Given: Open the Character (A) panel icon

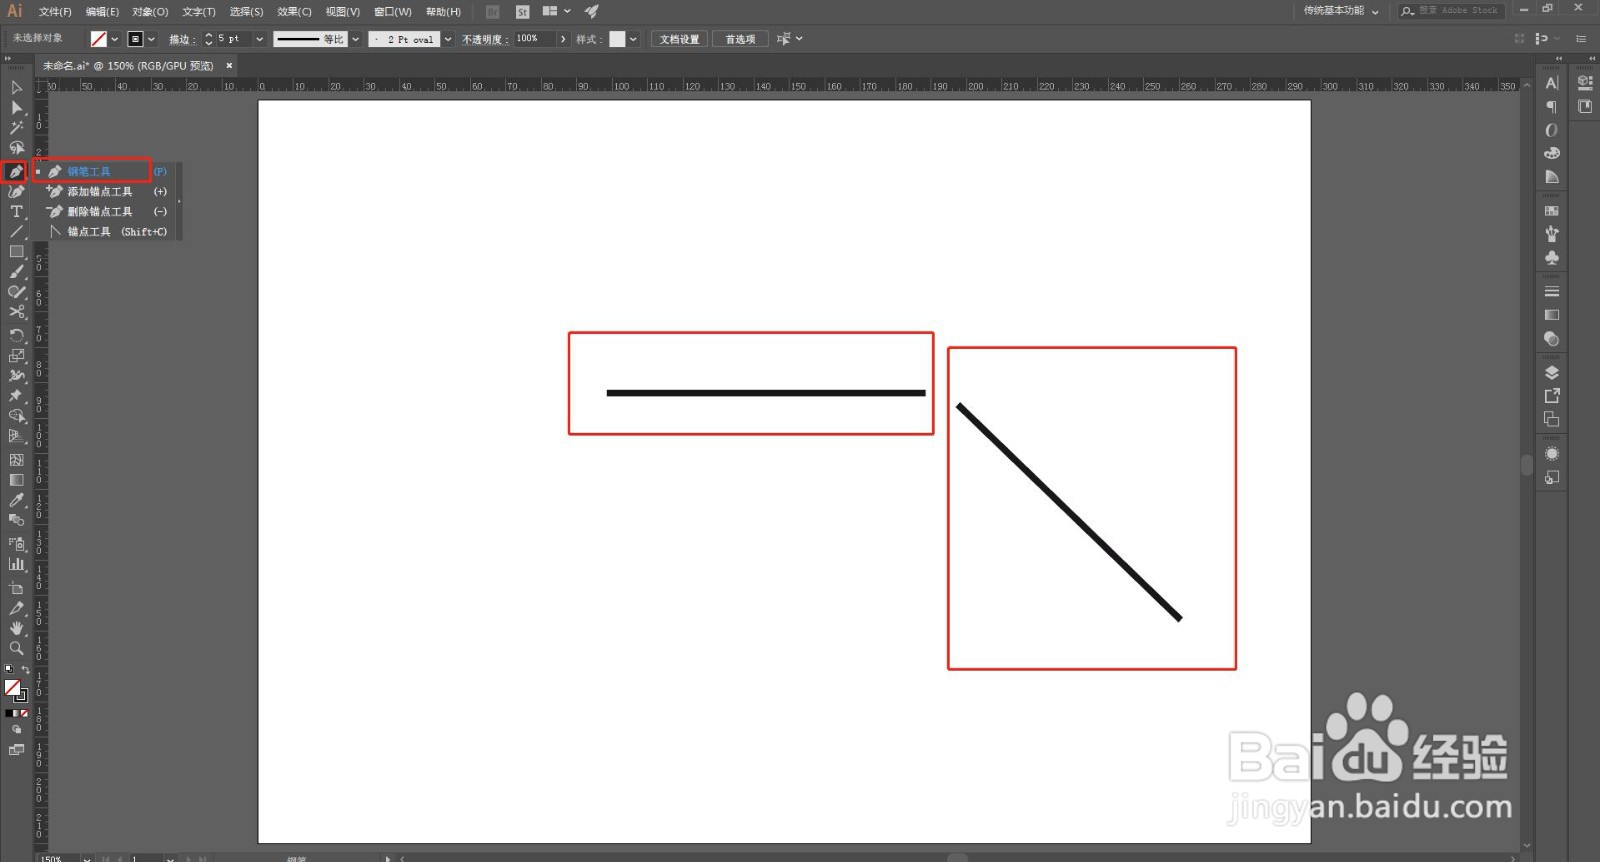Looking at the screenshot, I should coord(1552,83).
